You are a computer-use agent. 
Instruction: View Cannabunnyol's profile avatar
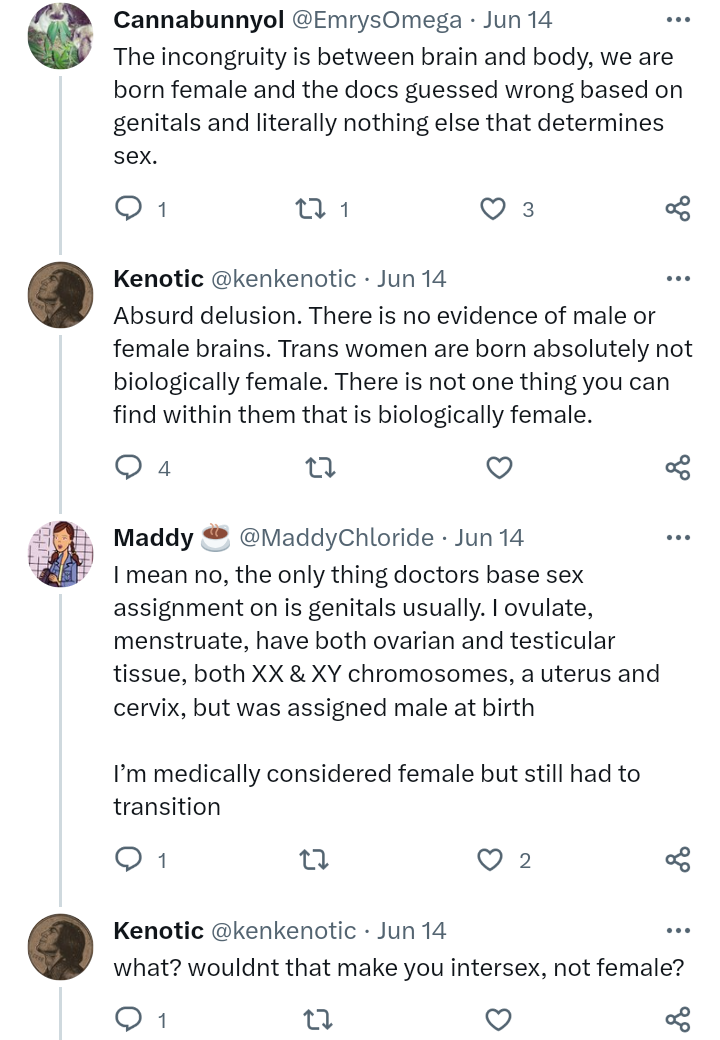point(60,36)
